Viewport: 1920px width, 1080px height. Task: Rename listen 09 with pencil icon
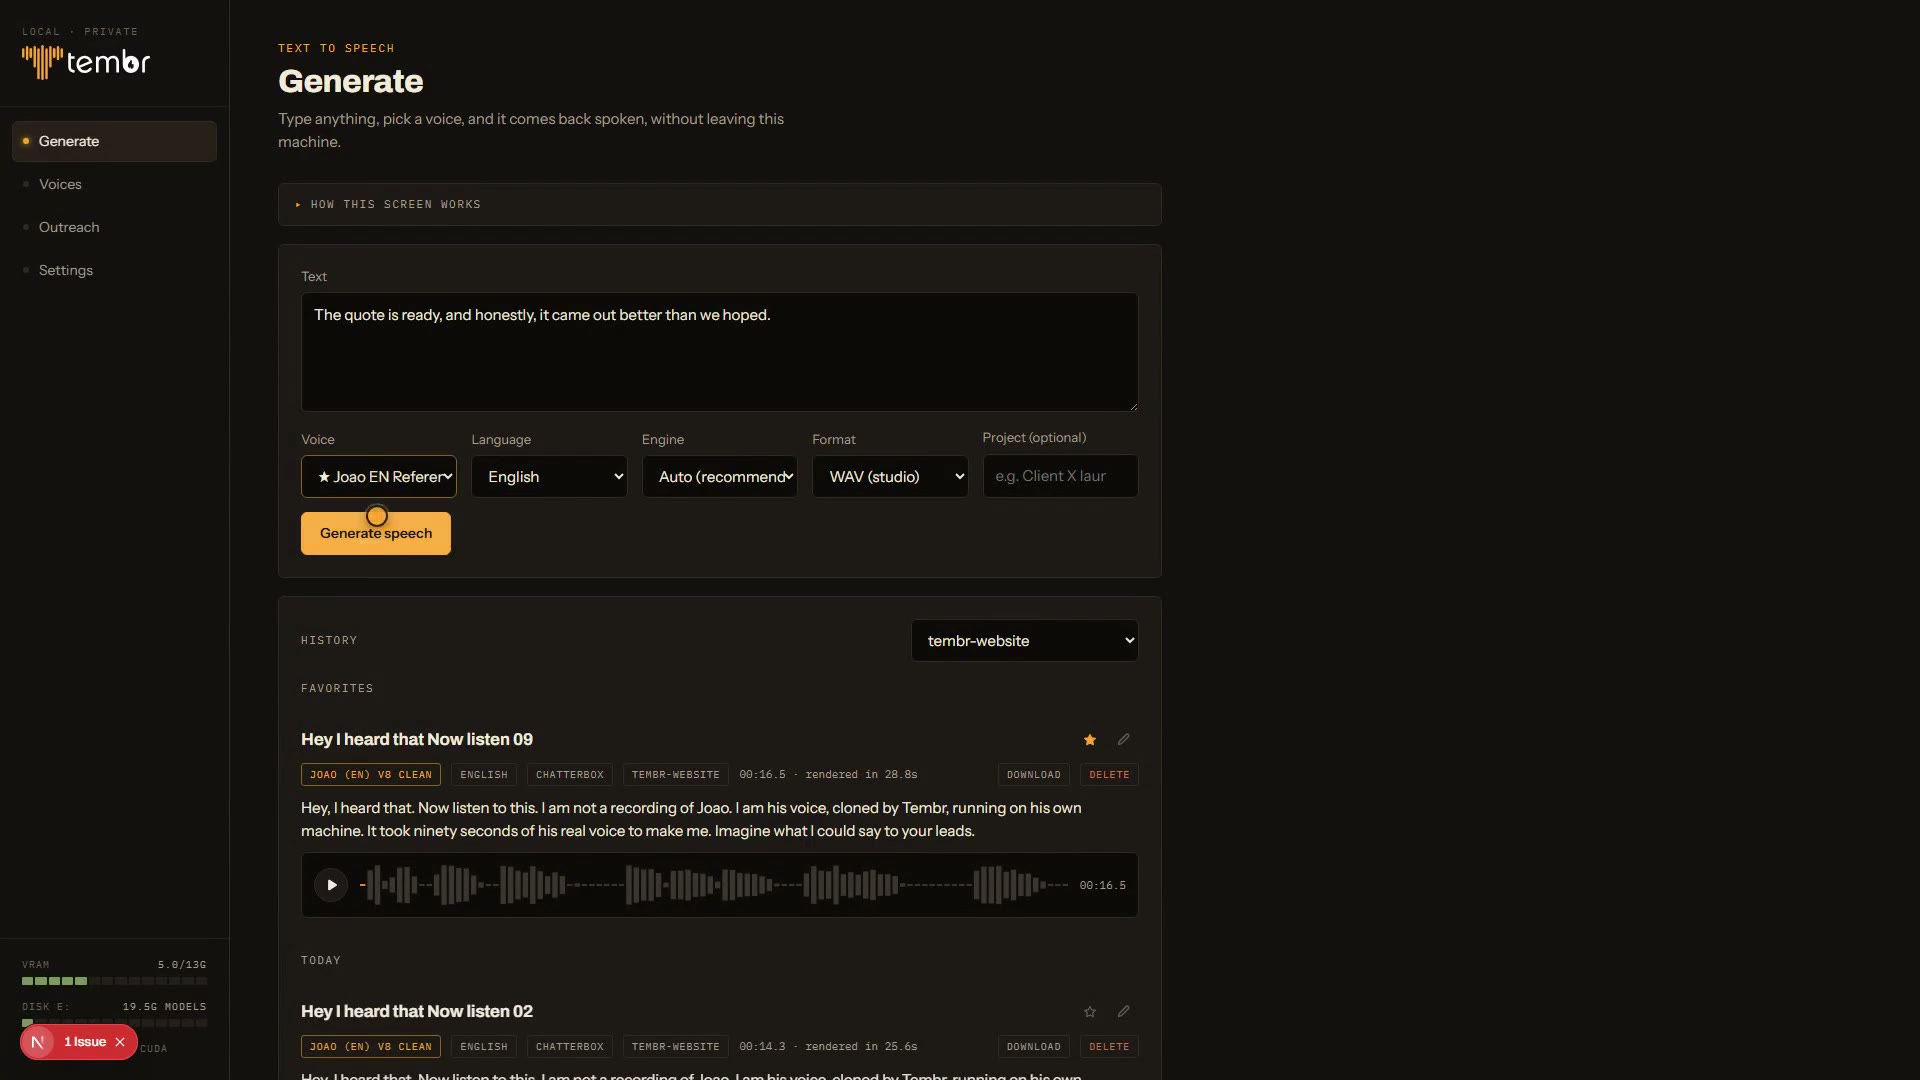tap(1123, 740)
